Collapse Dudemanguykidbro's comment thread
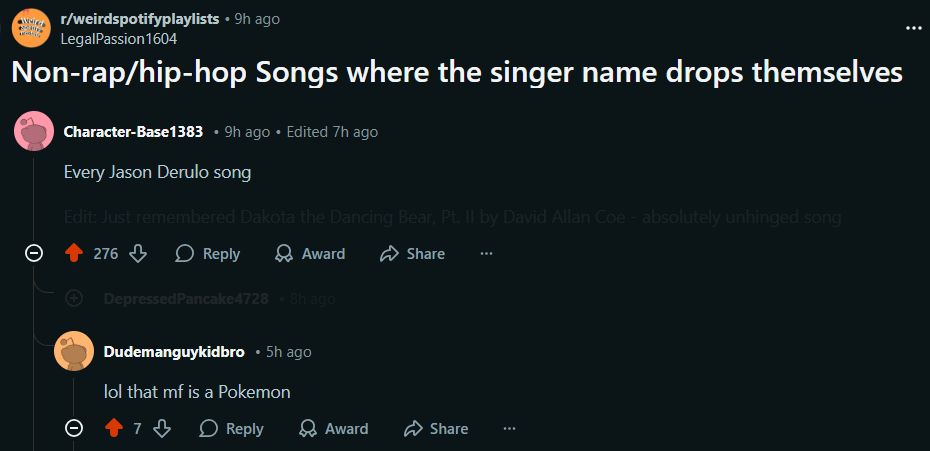This screenshot has height=451, width=930. 74,429
